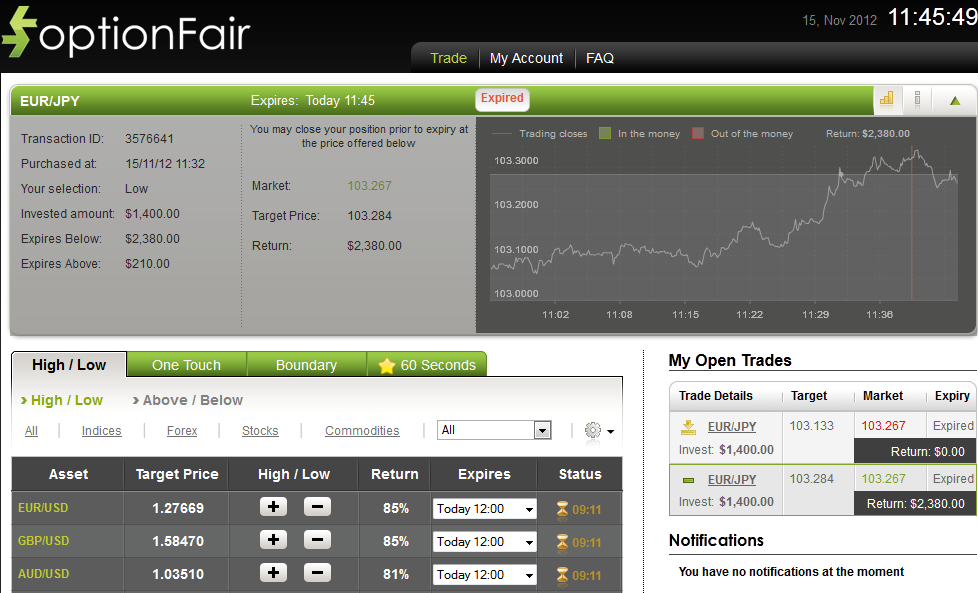Open the My Account menu
The image size is (978, 593).
tap(526, 58)
